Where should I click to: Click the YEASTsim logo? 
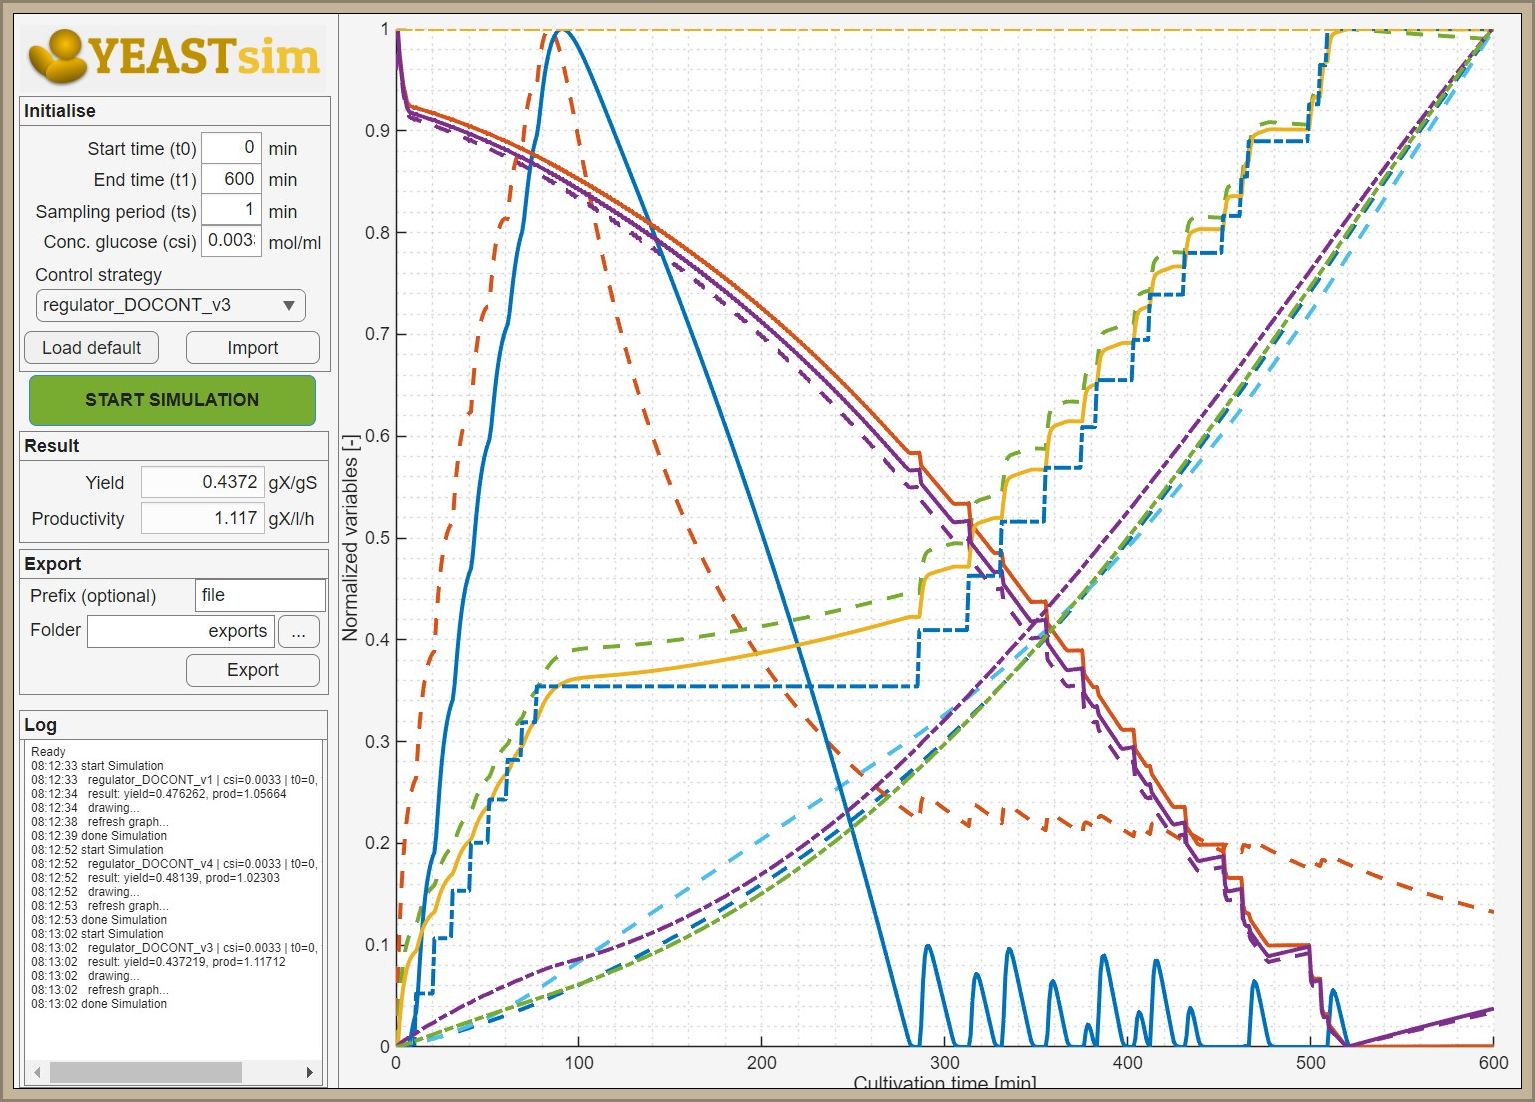[x=174, y=56]
